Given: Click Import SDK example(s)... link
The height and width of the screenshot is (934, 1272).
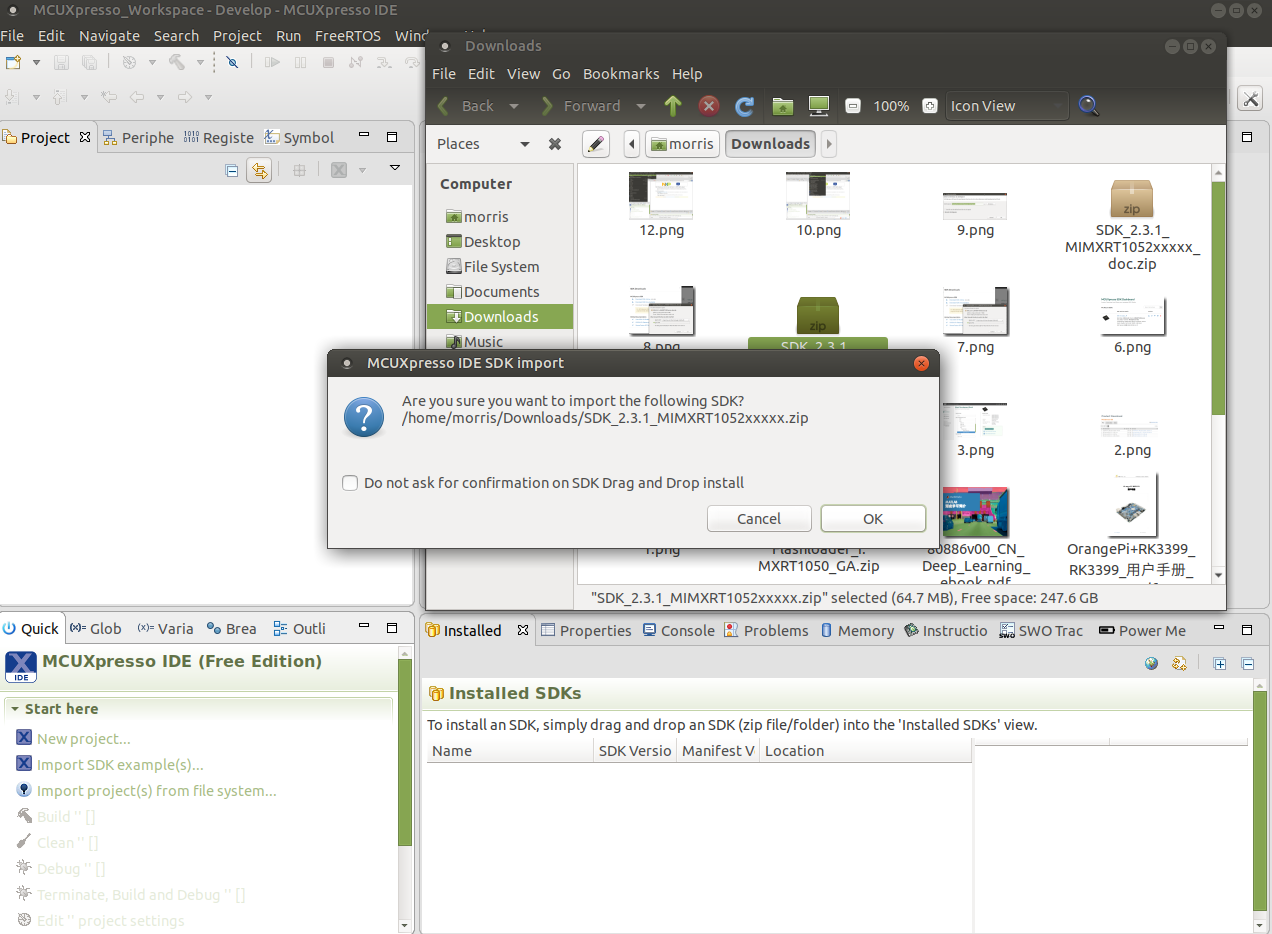Looking at the screenshot, I should click(120, 765).
